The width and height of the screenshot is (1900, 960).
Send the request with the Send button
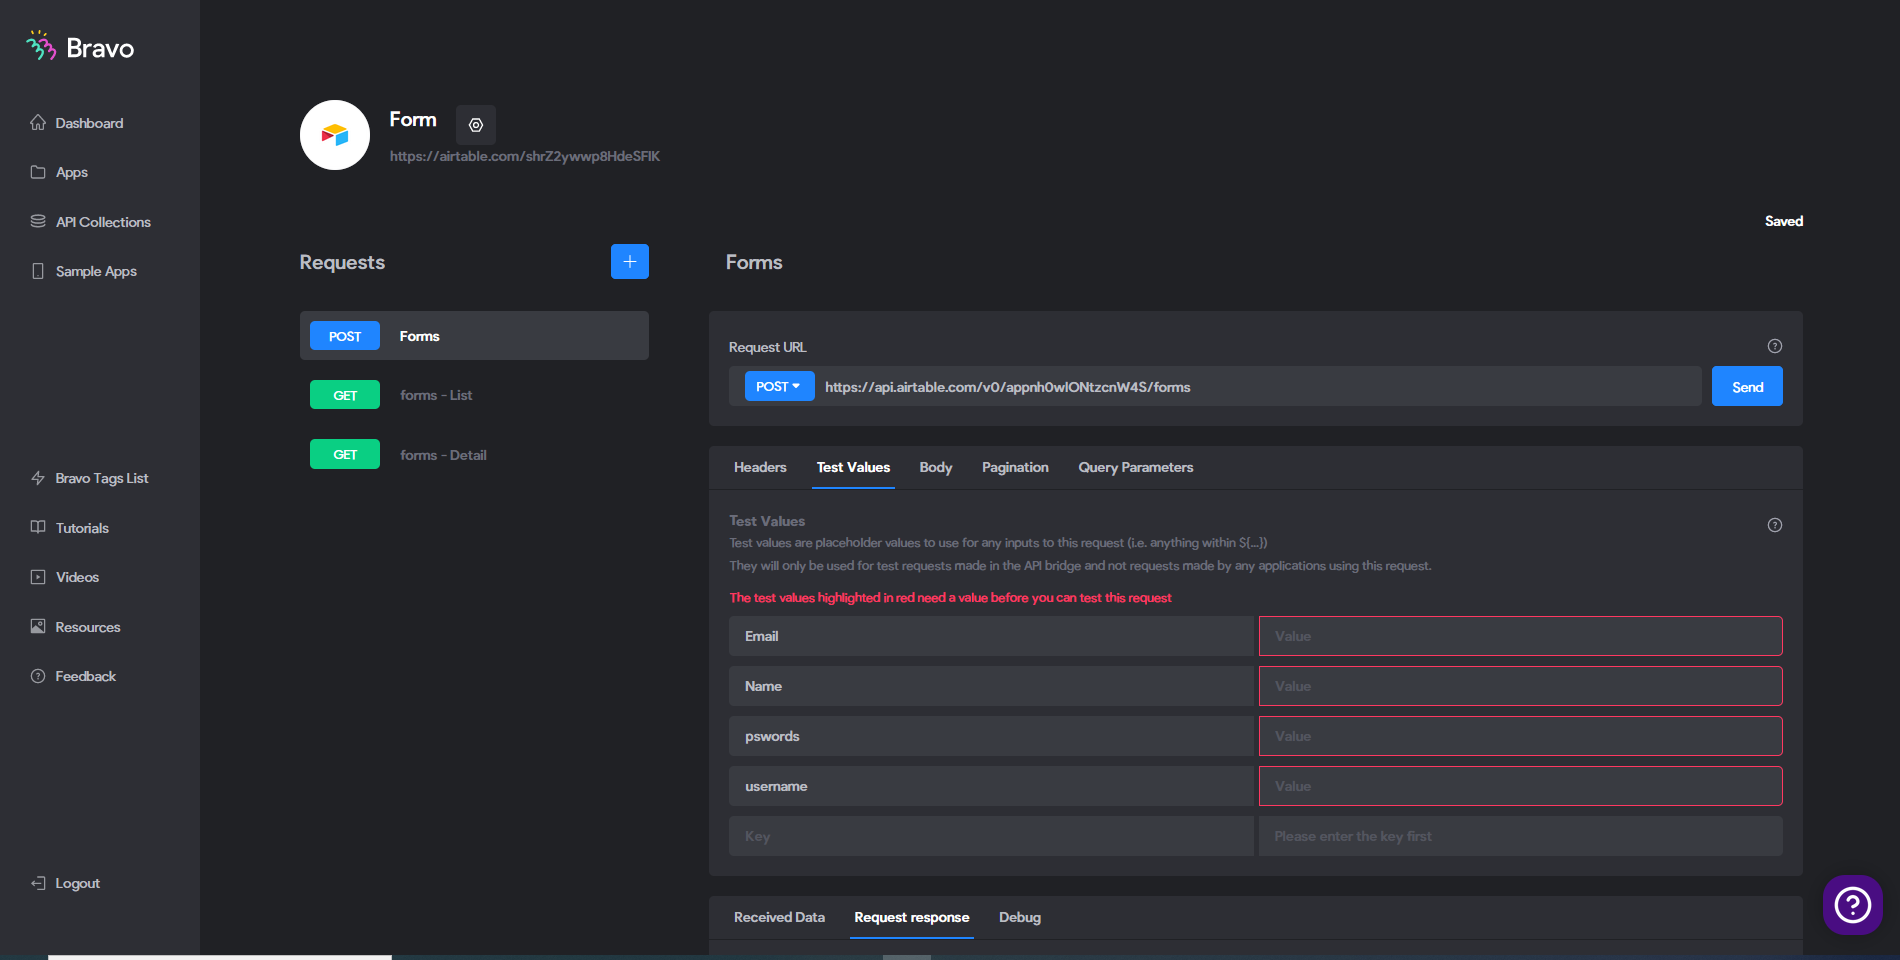(1747, 386)
